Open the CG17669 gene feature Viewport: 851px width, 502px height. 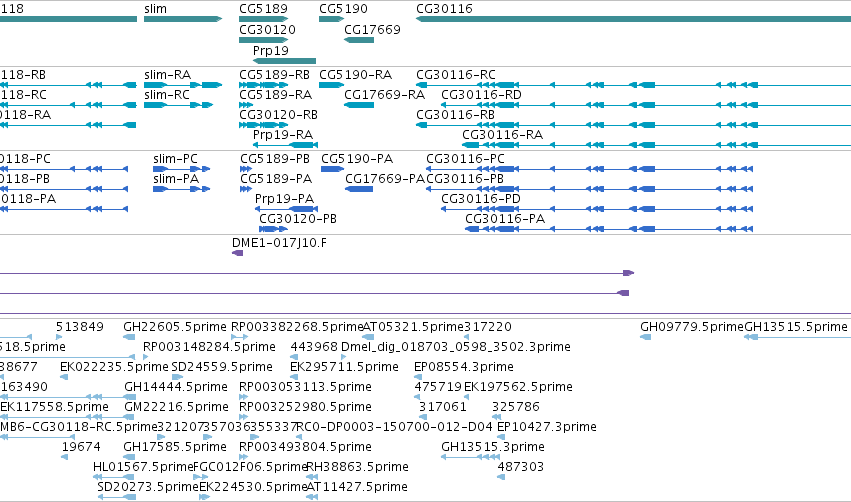(x=359, y=40)
